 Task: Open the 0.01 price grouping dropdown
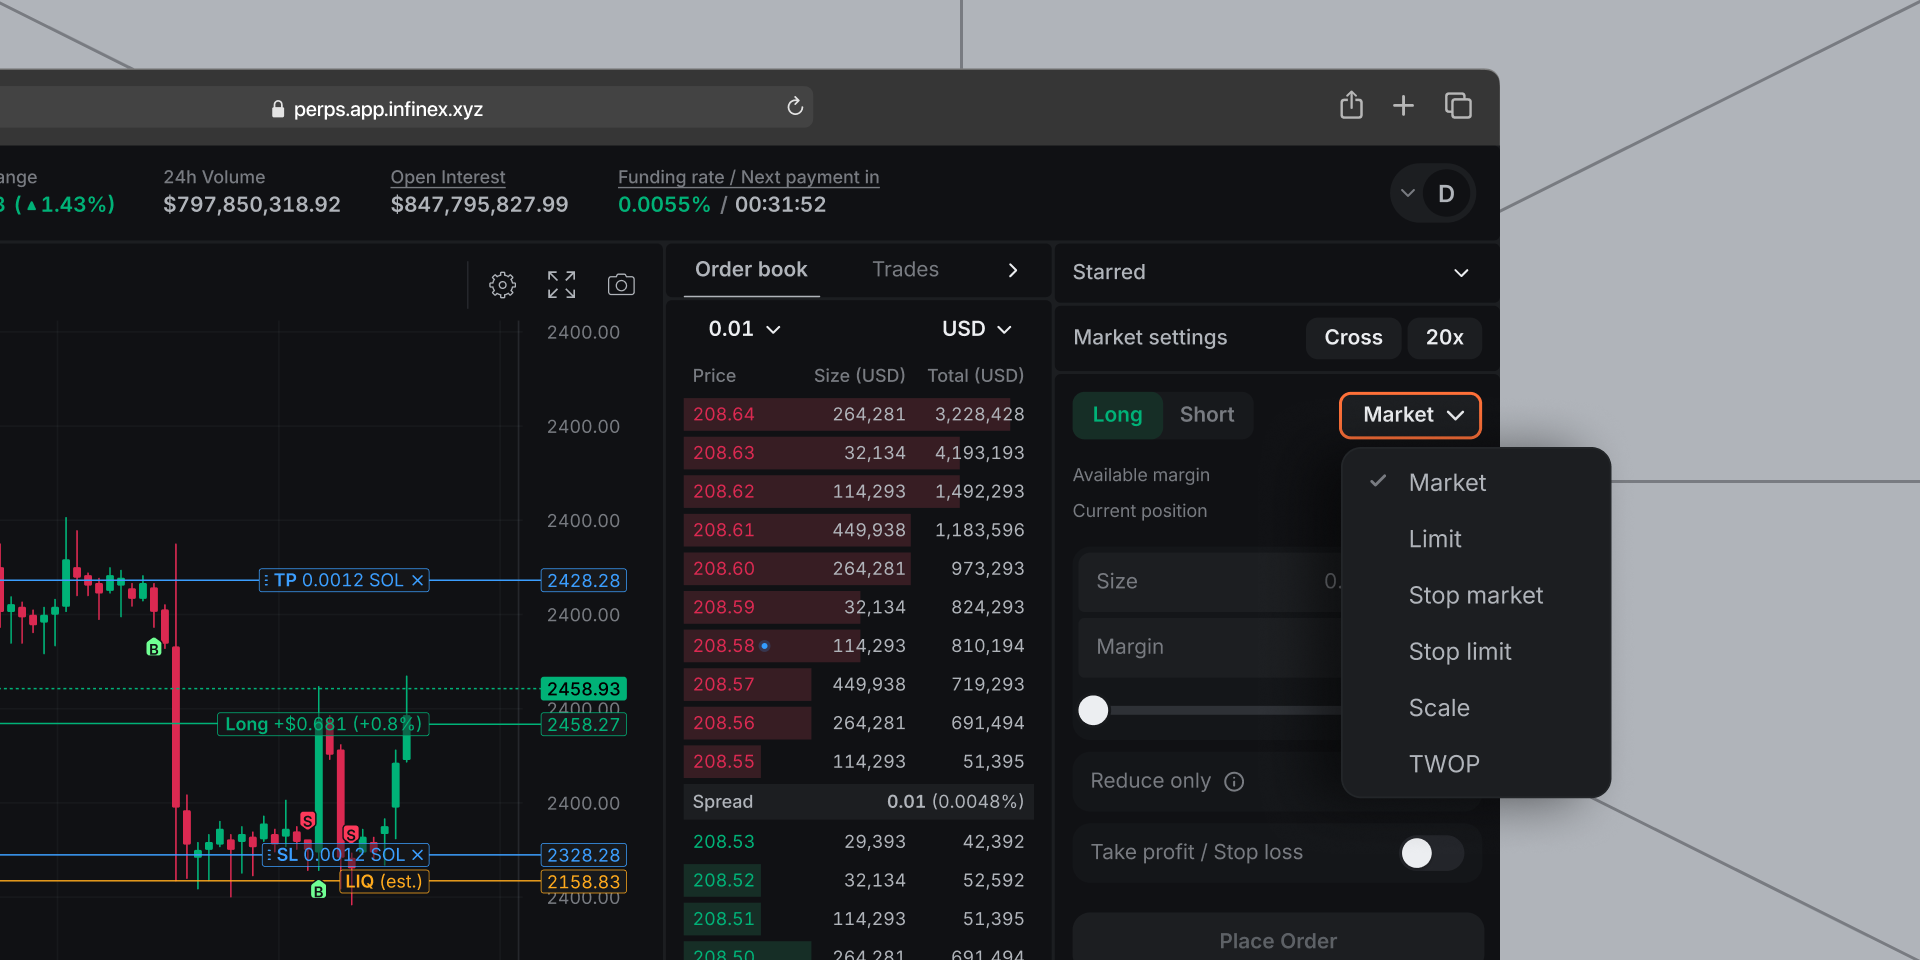[744, 329]
